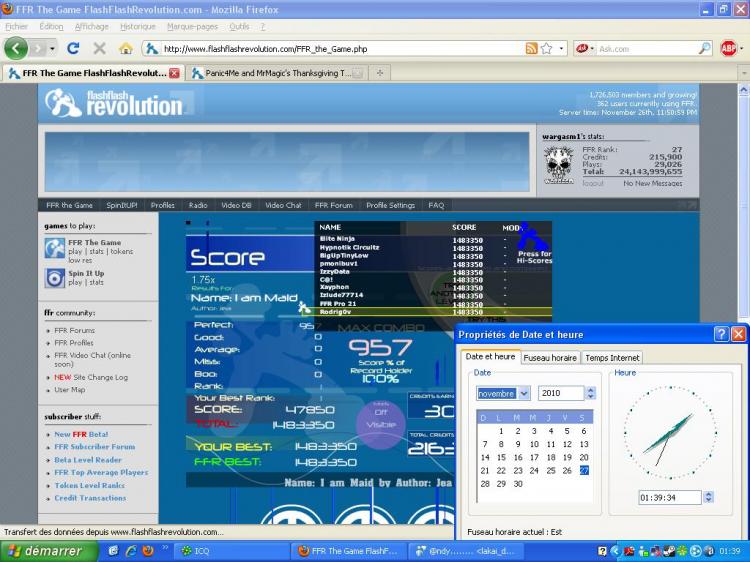The image size is (750, 562).
Task: Click the Adblock Plus ABP icon
Action: click(x=728, y=48)
